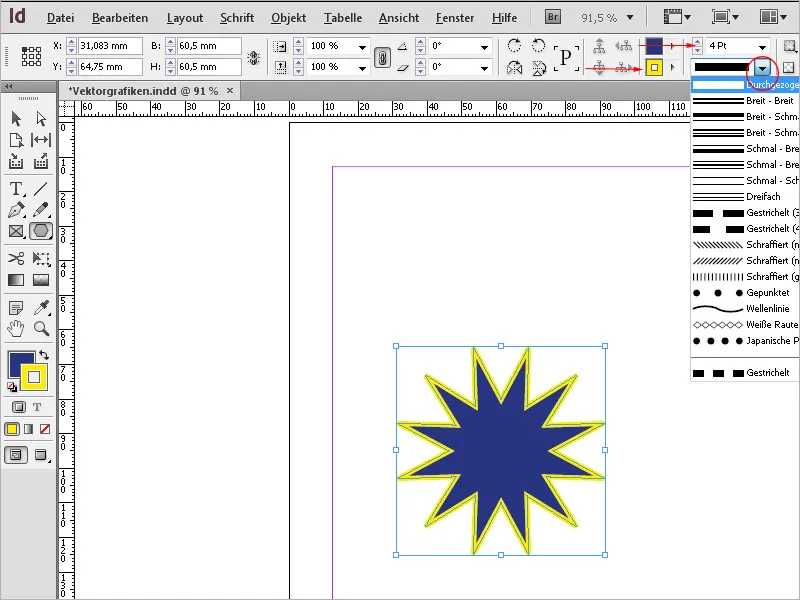The image size is (800, 600).
Task: Toggle formatting affects text
Action: [37, 407]
